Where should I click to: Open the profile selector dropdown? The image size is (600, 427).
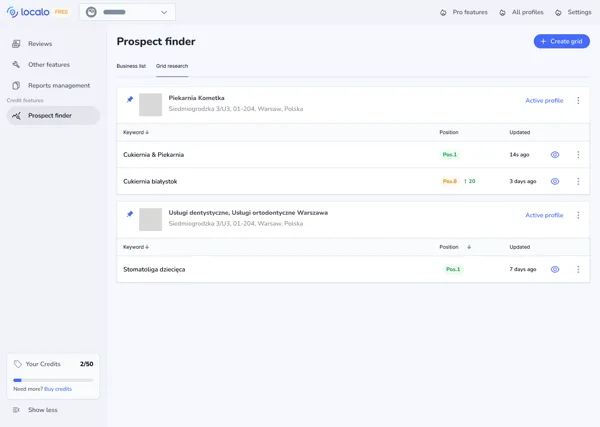pyautogui.click(x=127, y=12)
